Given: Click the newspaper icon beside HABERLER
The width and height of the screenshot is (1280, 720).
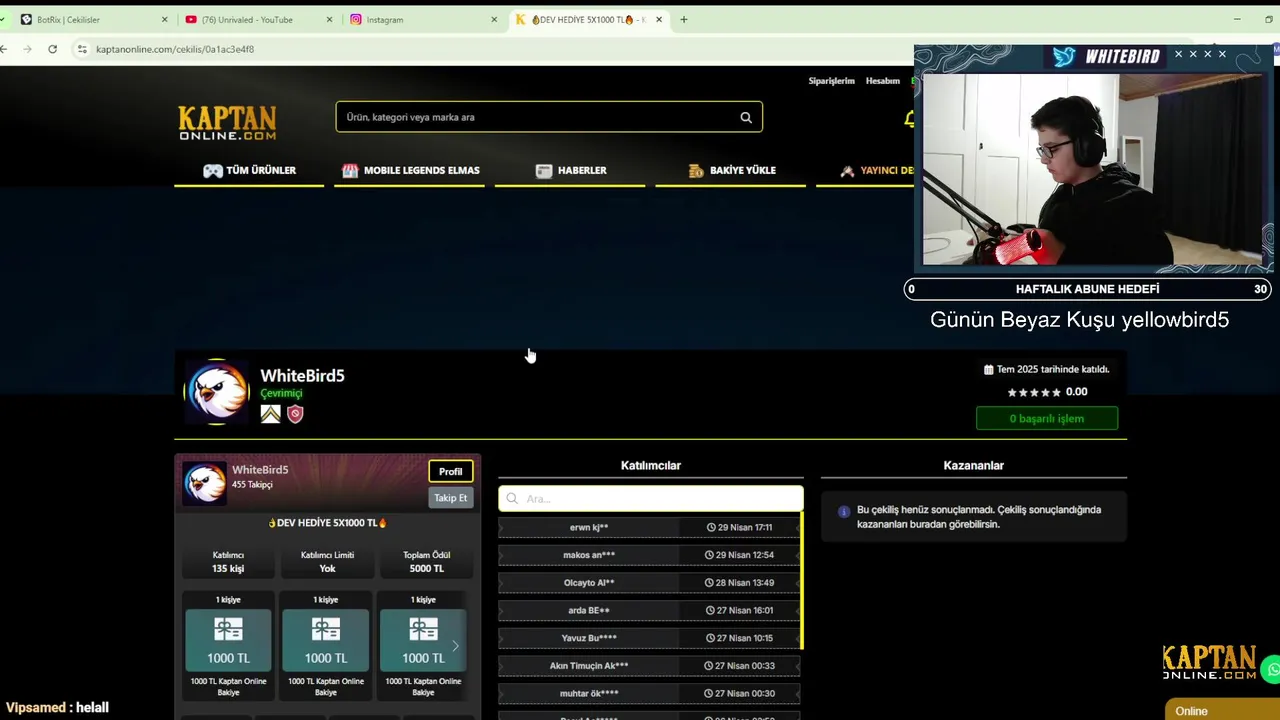Looking at the screenshot, I should pos(544,171).
